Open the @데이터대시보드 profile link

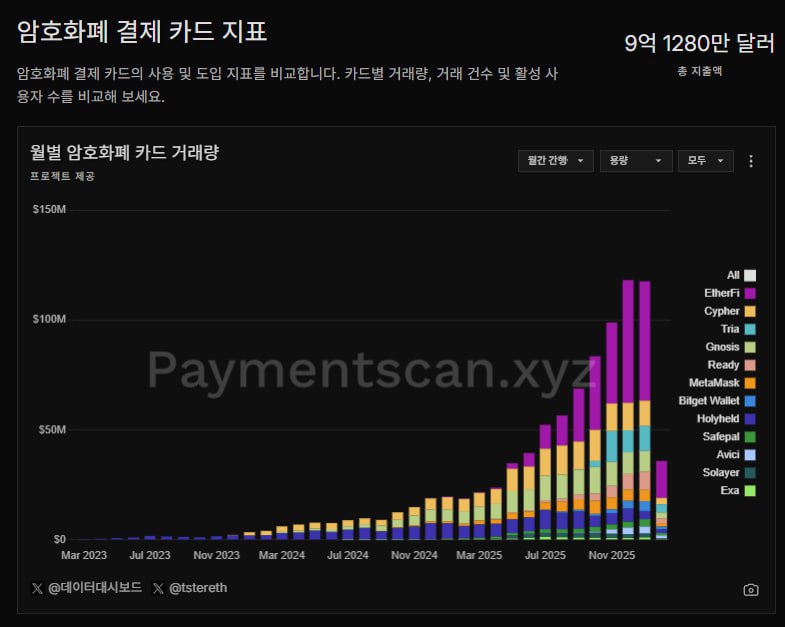[x=94, y=588]
